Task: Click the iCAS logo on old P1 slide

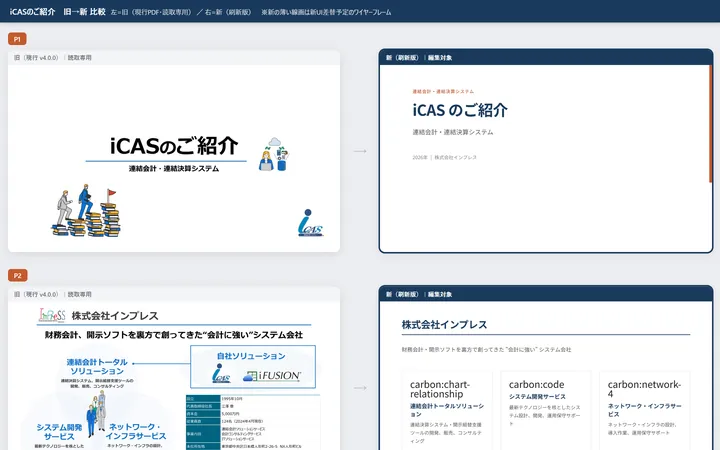Action: point(310,223)
